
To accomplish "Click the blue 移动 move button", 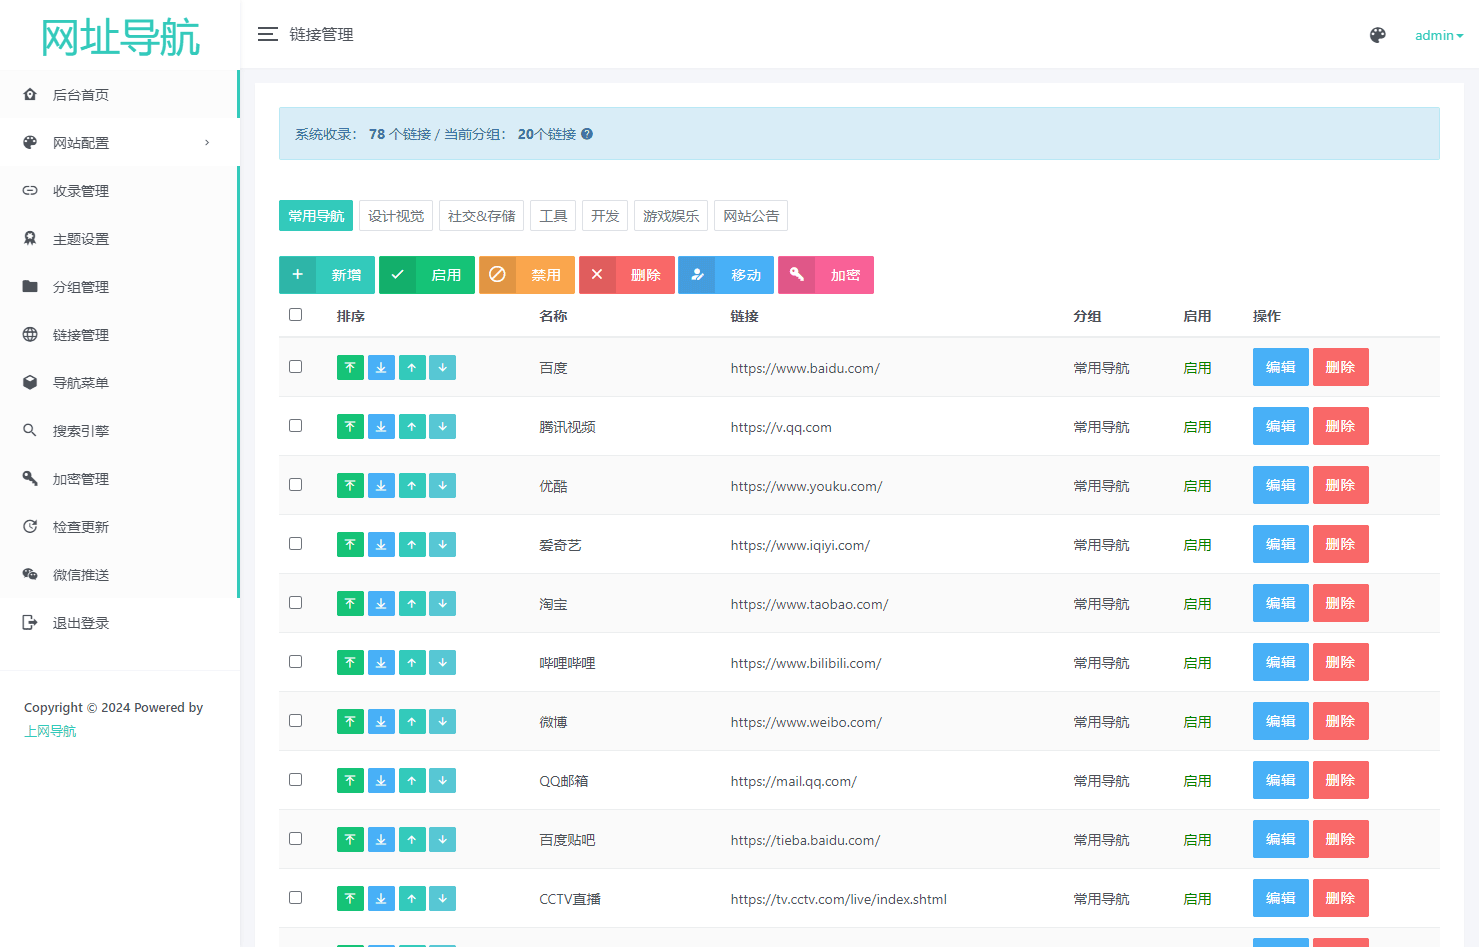I will [726, 275].
